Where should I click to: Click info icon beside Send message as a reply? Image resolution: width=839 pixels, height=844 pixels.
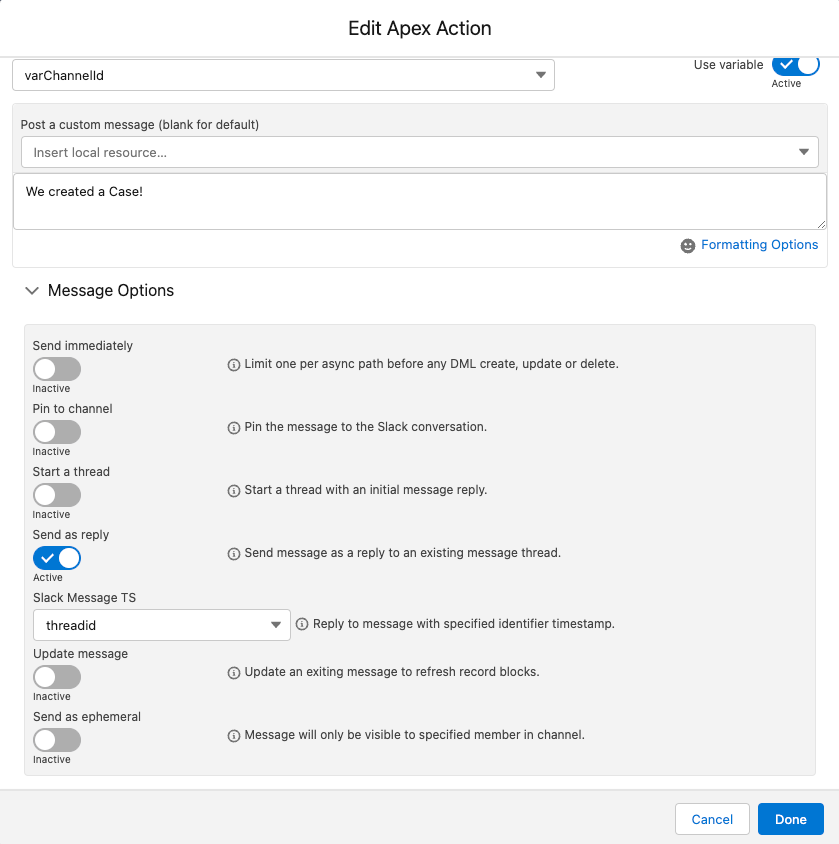point(234,554)
